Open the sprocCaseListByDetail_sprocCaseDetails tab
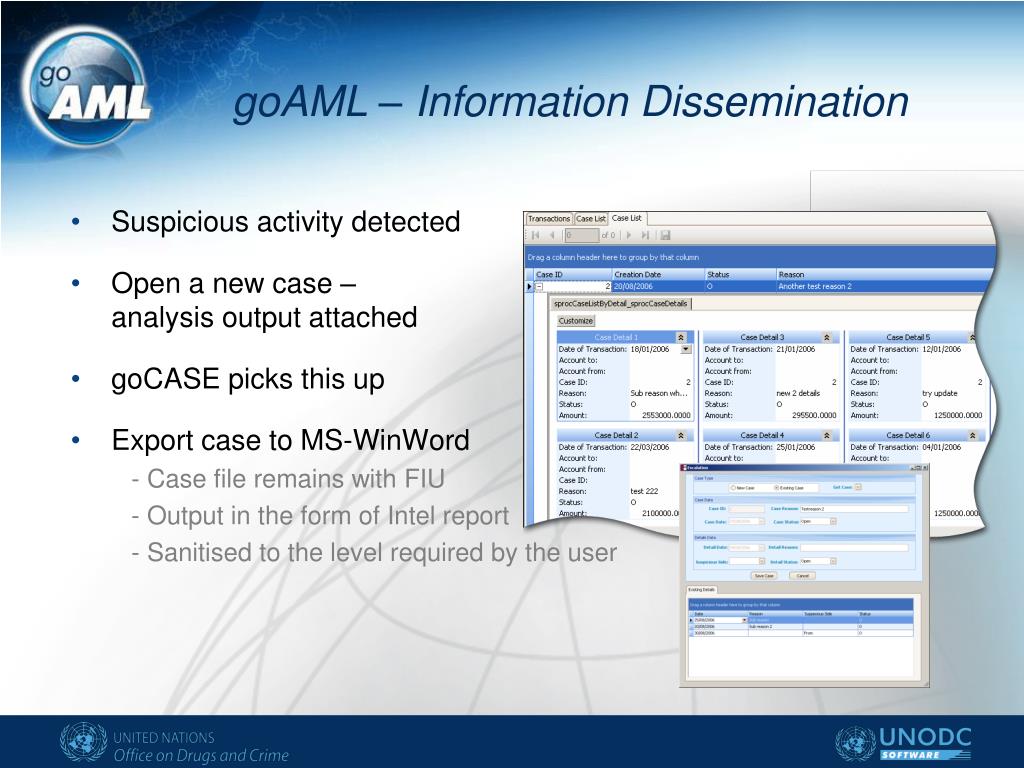1024x768 pixels. pyautogui.click(x=620, y=304)
